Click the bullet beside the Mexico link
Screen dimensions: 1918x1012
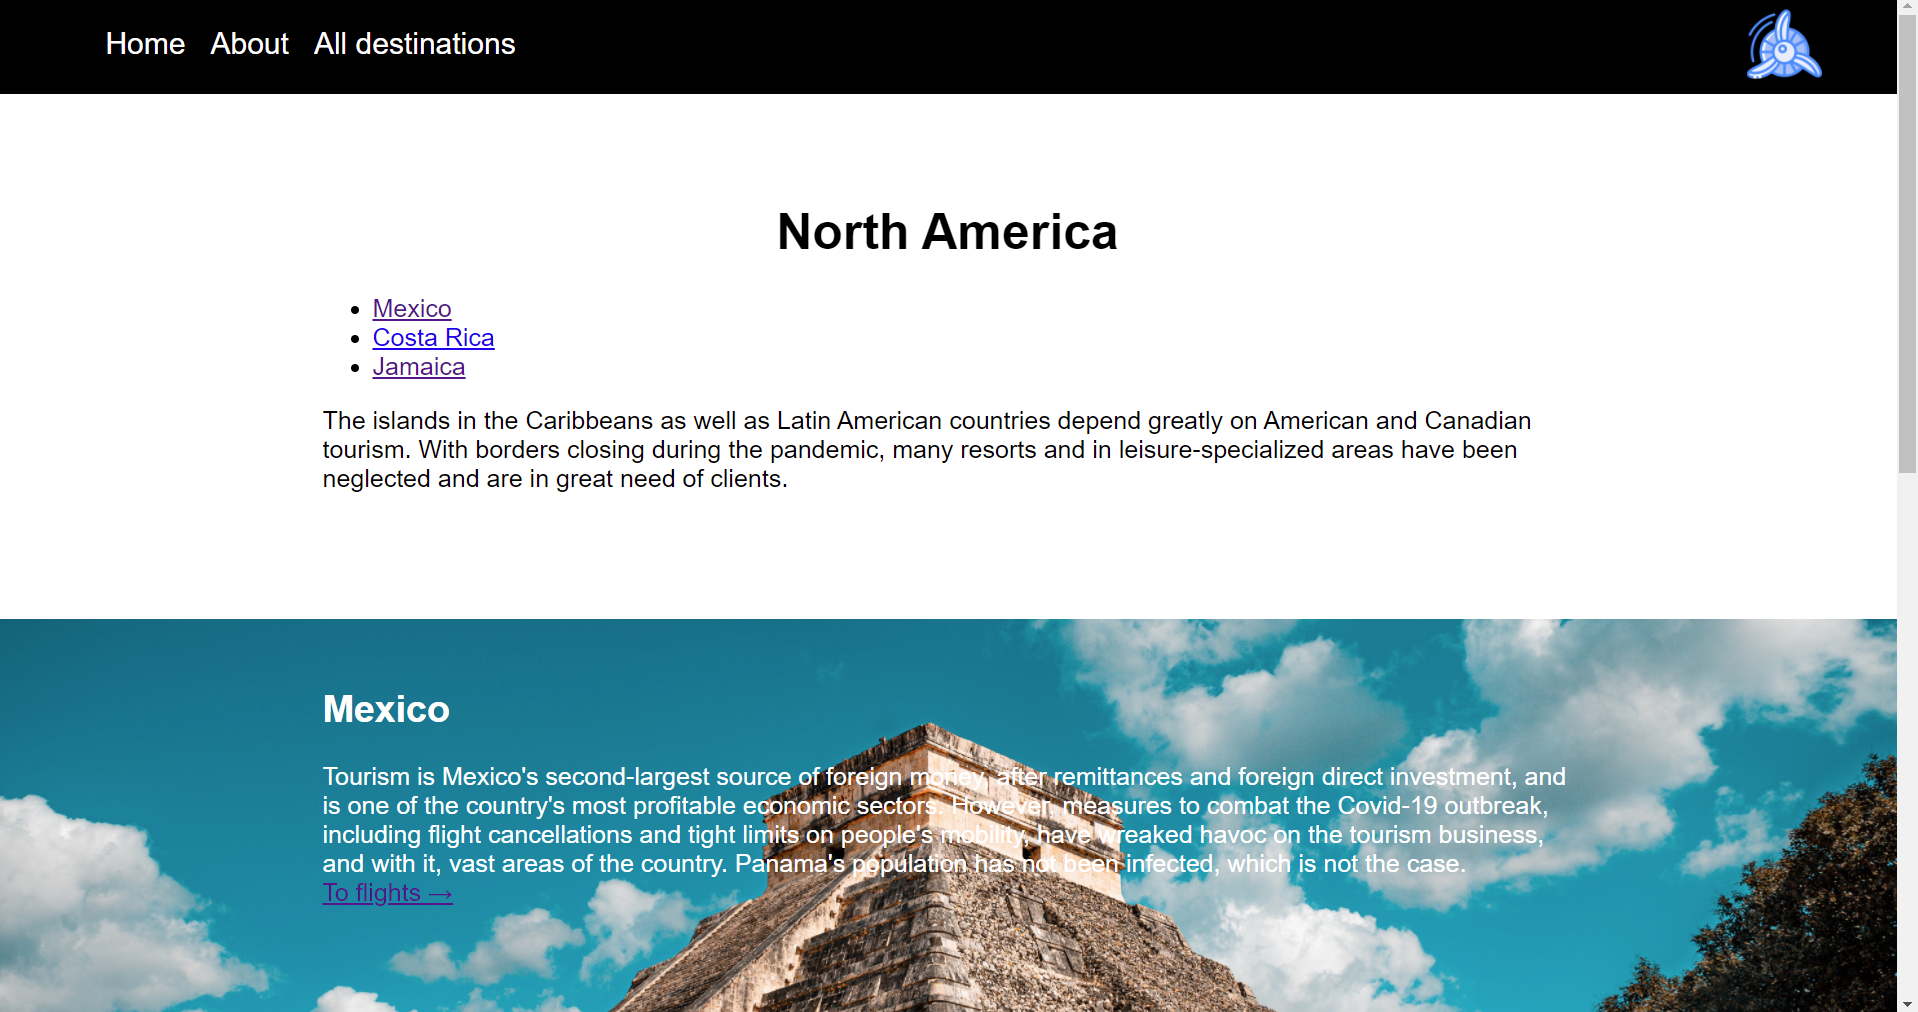[356, 309]
